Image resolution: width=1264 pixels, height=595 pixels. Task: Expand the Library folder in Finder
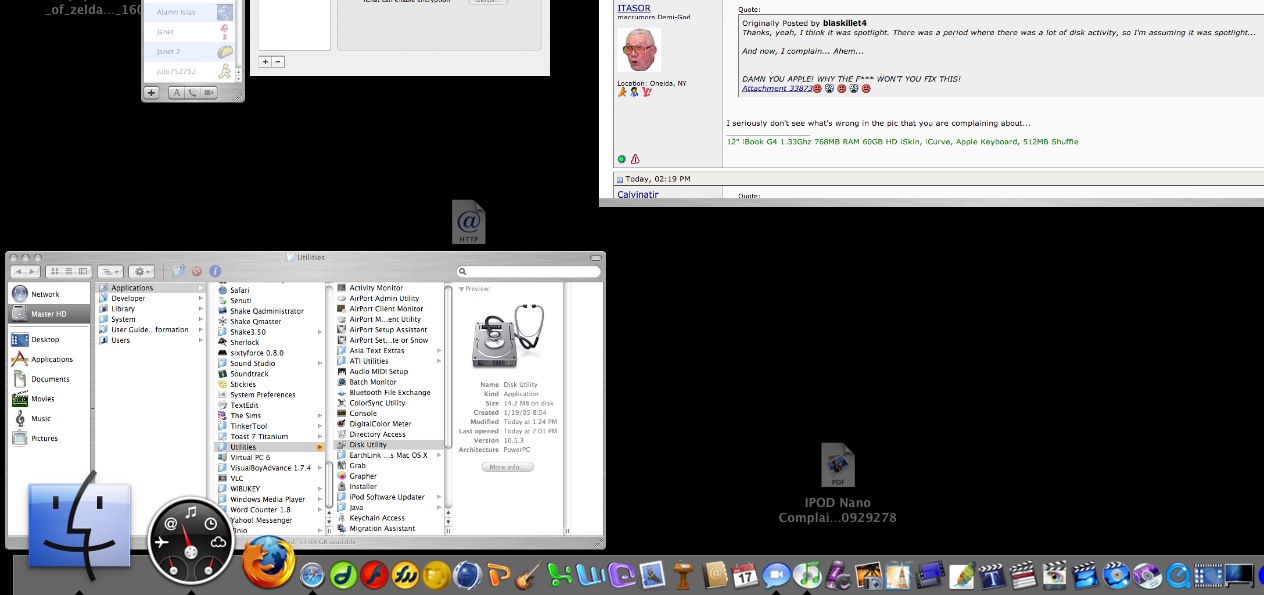[x=201, y=309]
